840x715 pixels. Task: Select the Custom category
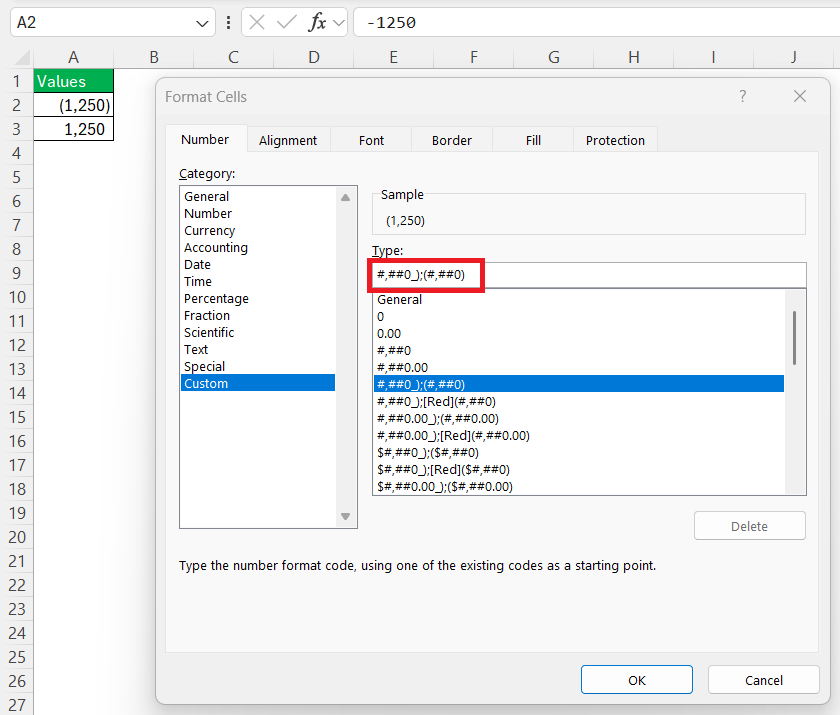[258, 383]
